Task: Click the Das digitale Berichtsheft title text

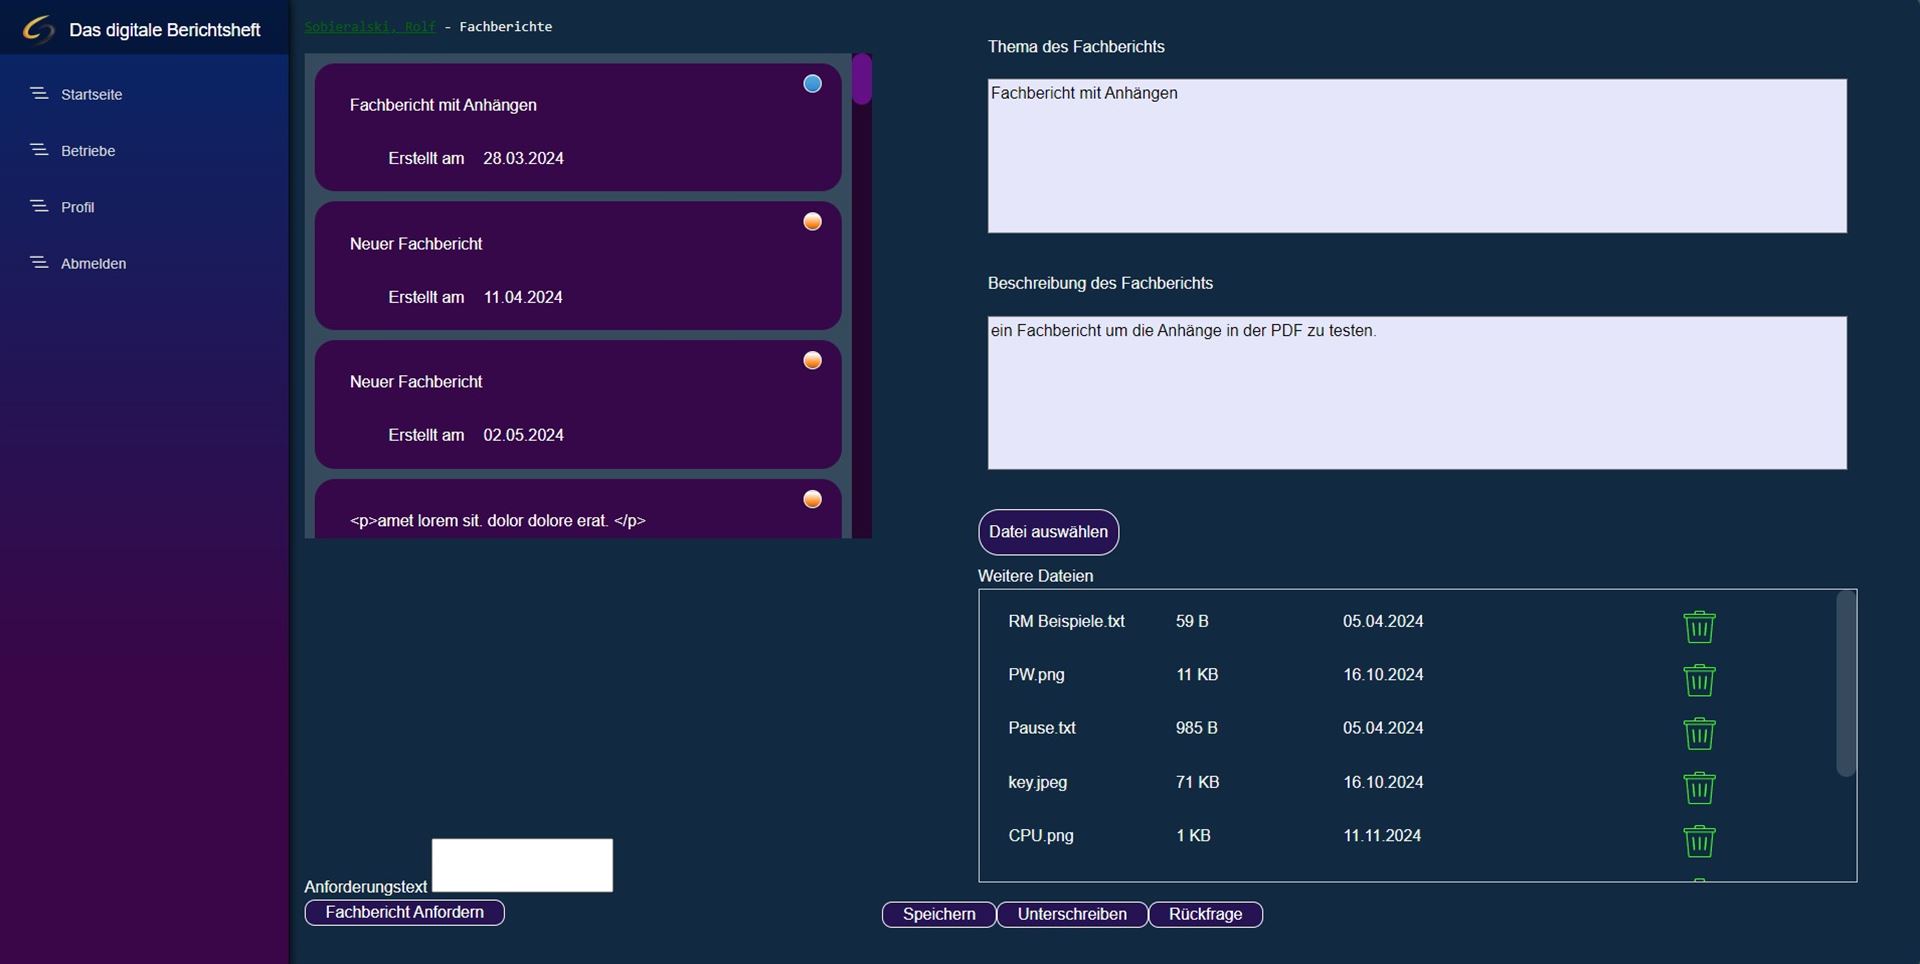Action: coord(165,30)
